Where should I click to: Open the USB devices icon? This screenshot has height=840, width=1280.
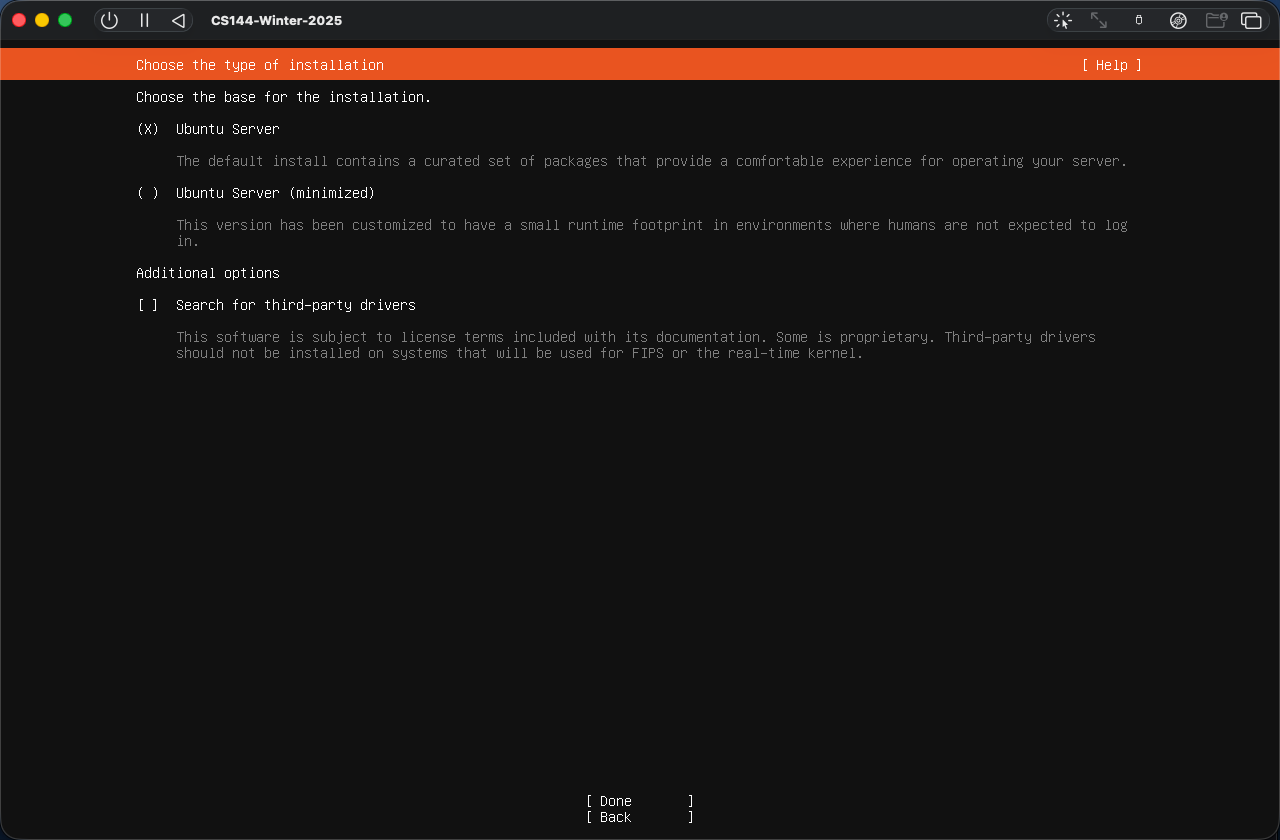coord(1138,20)
